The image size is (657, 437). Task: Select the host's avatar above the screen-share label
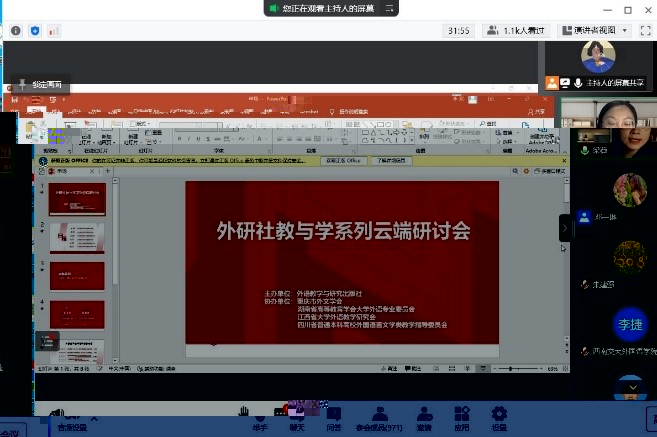[x=598, y=57]
